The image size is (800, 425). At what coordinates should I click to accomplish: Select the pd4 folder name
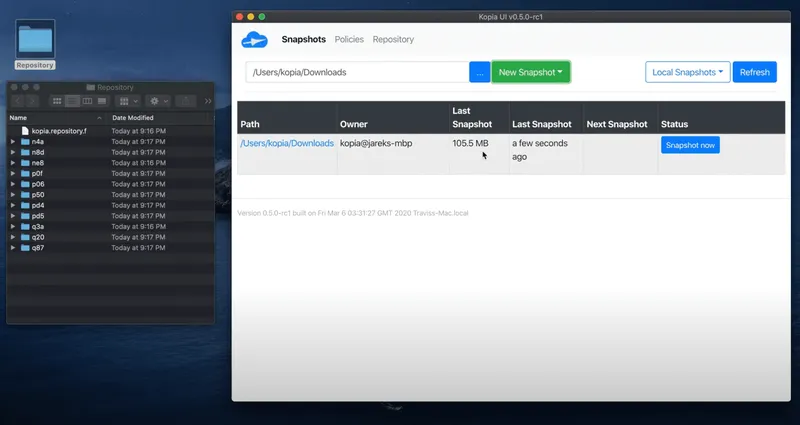38,206
